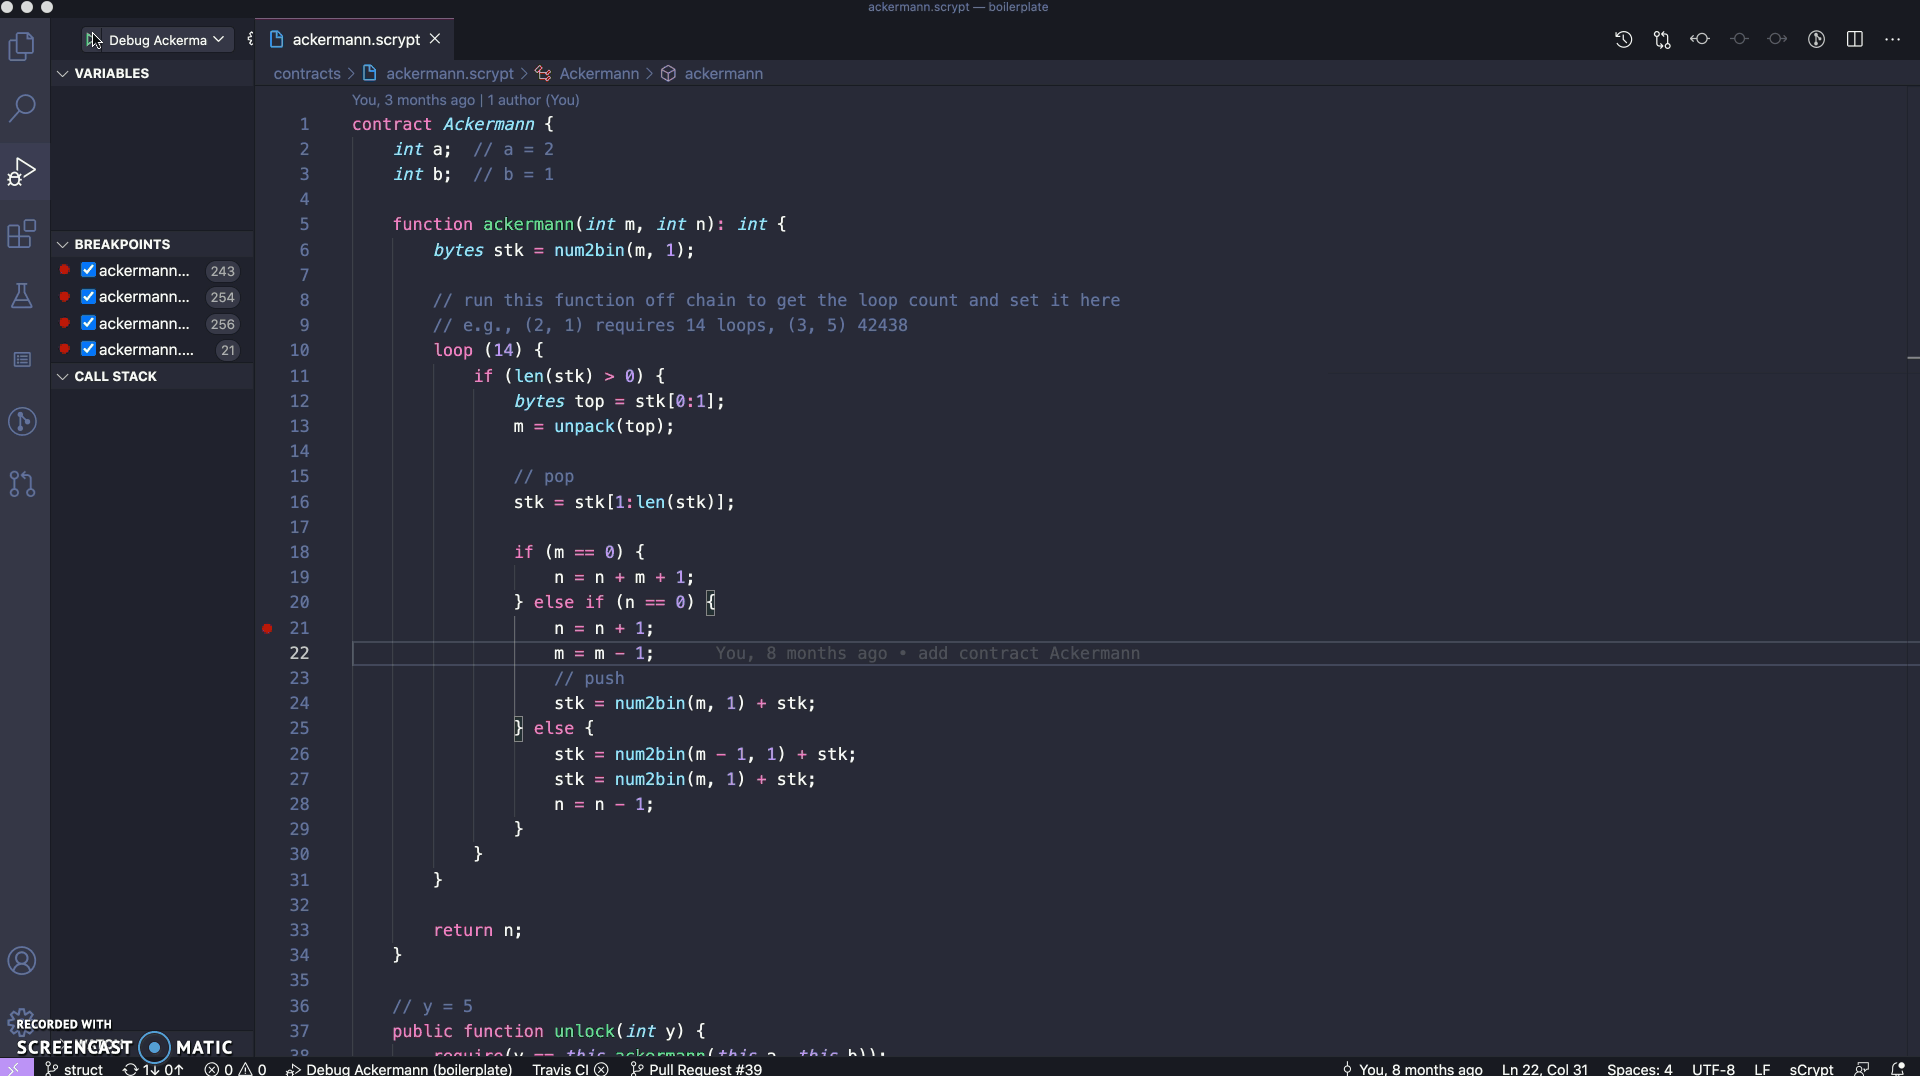Screen dimensions: 1920x1076
Task: Select indentation Spaces: 4 in status bar
Action: coord(1639,1069)
